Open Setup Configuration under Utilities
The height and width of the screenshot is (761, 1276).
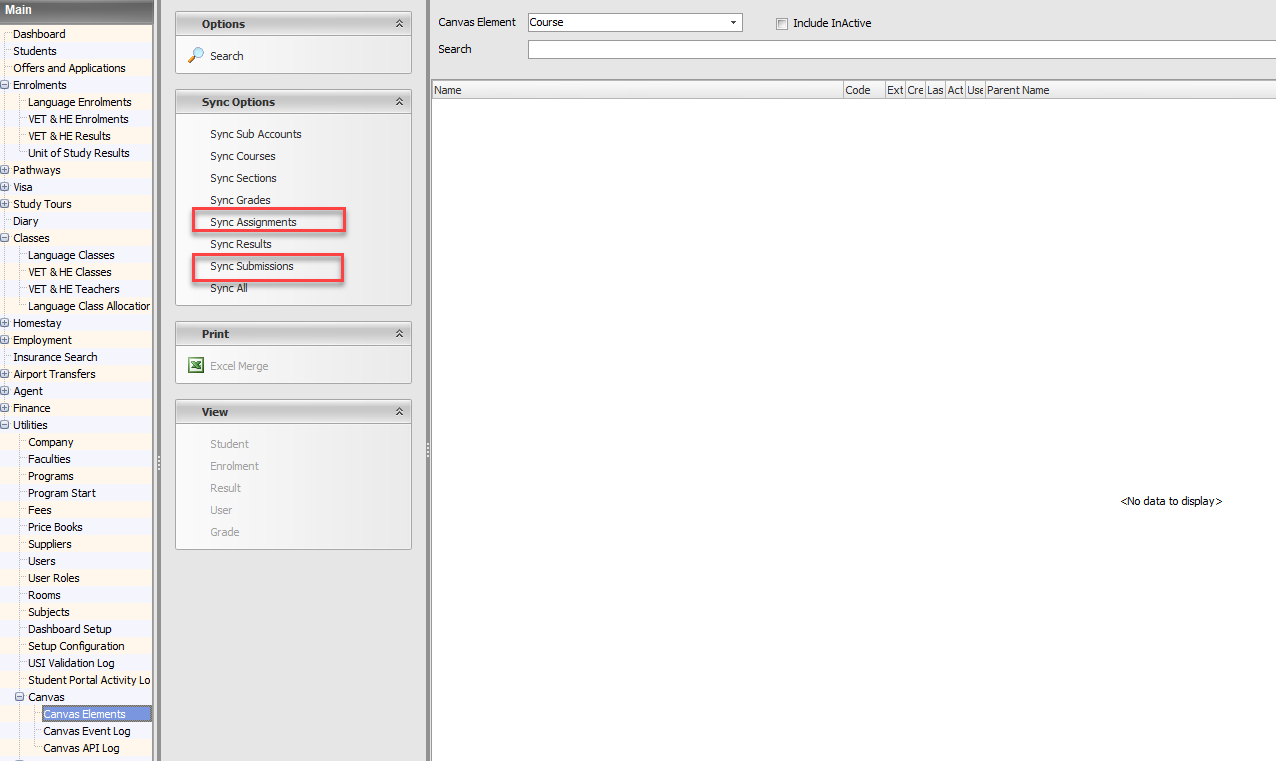tap(76, 646)
